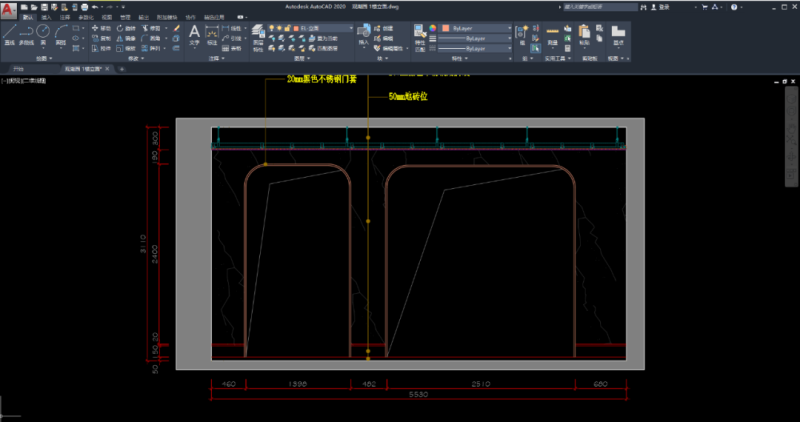Select the Line (直线) drawing tool
The height and width of the screenshot is (422, 800).
9,35
